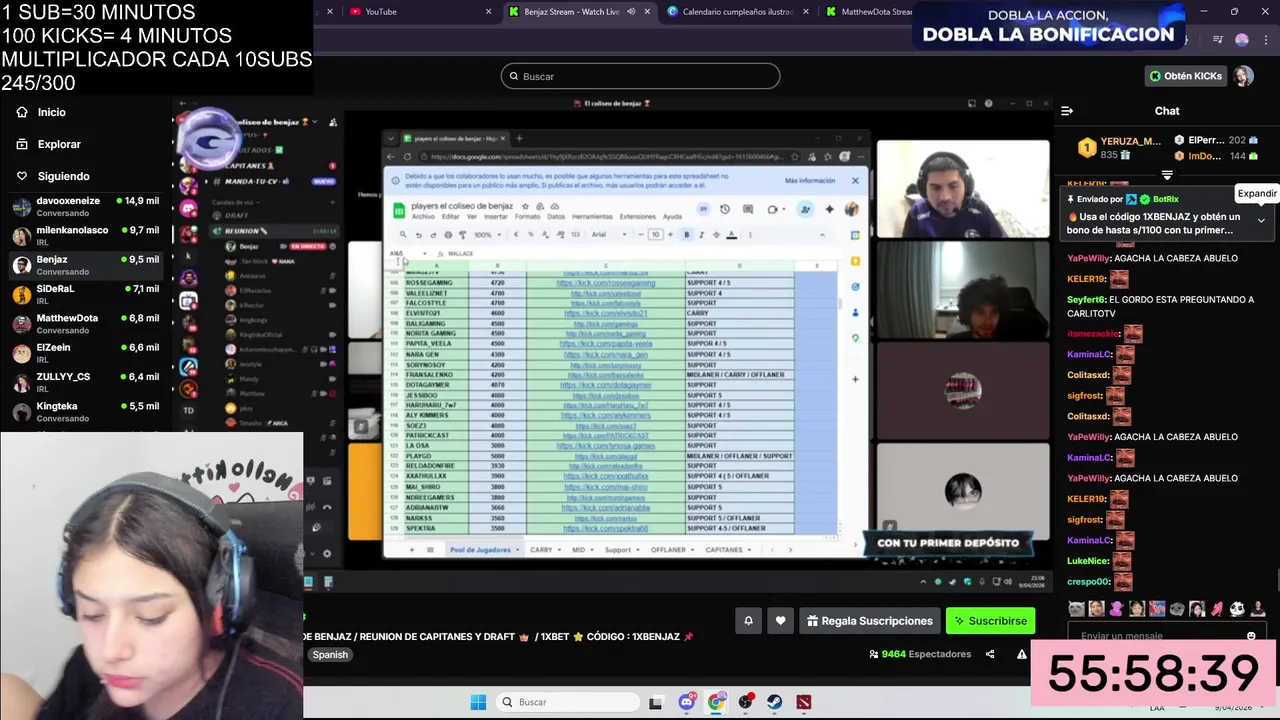Focus the Kick Buscar search field
This screenshot has width=1280, height=720.
tap(640, 76)
